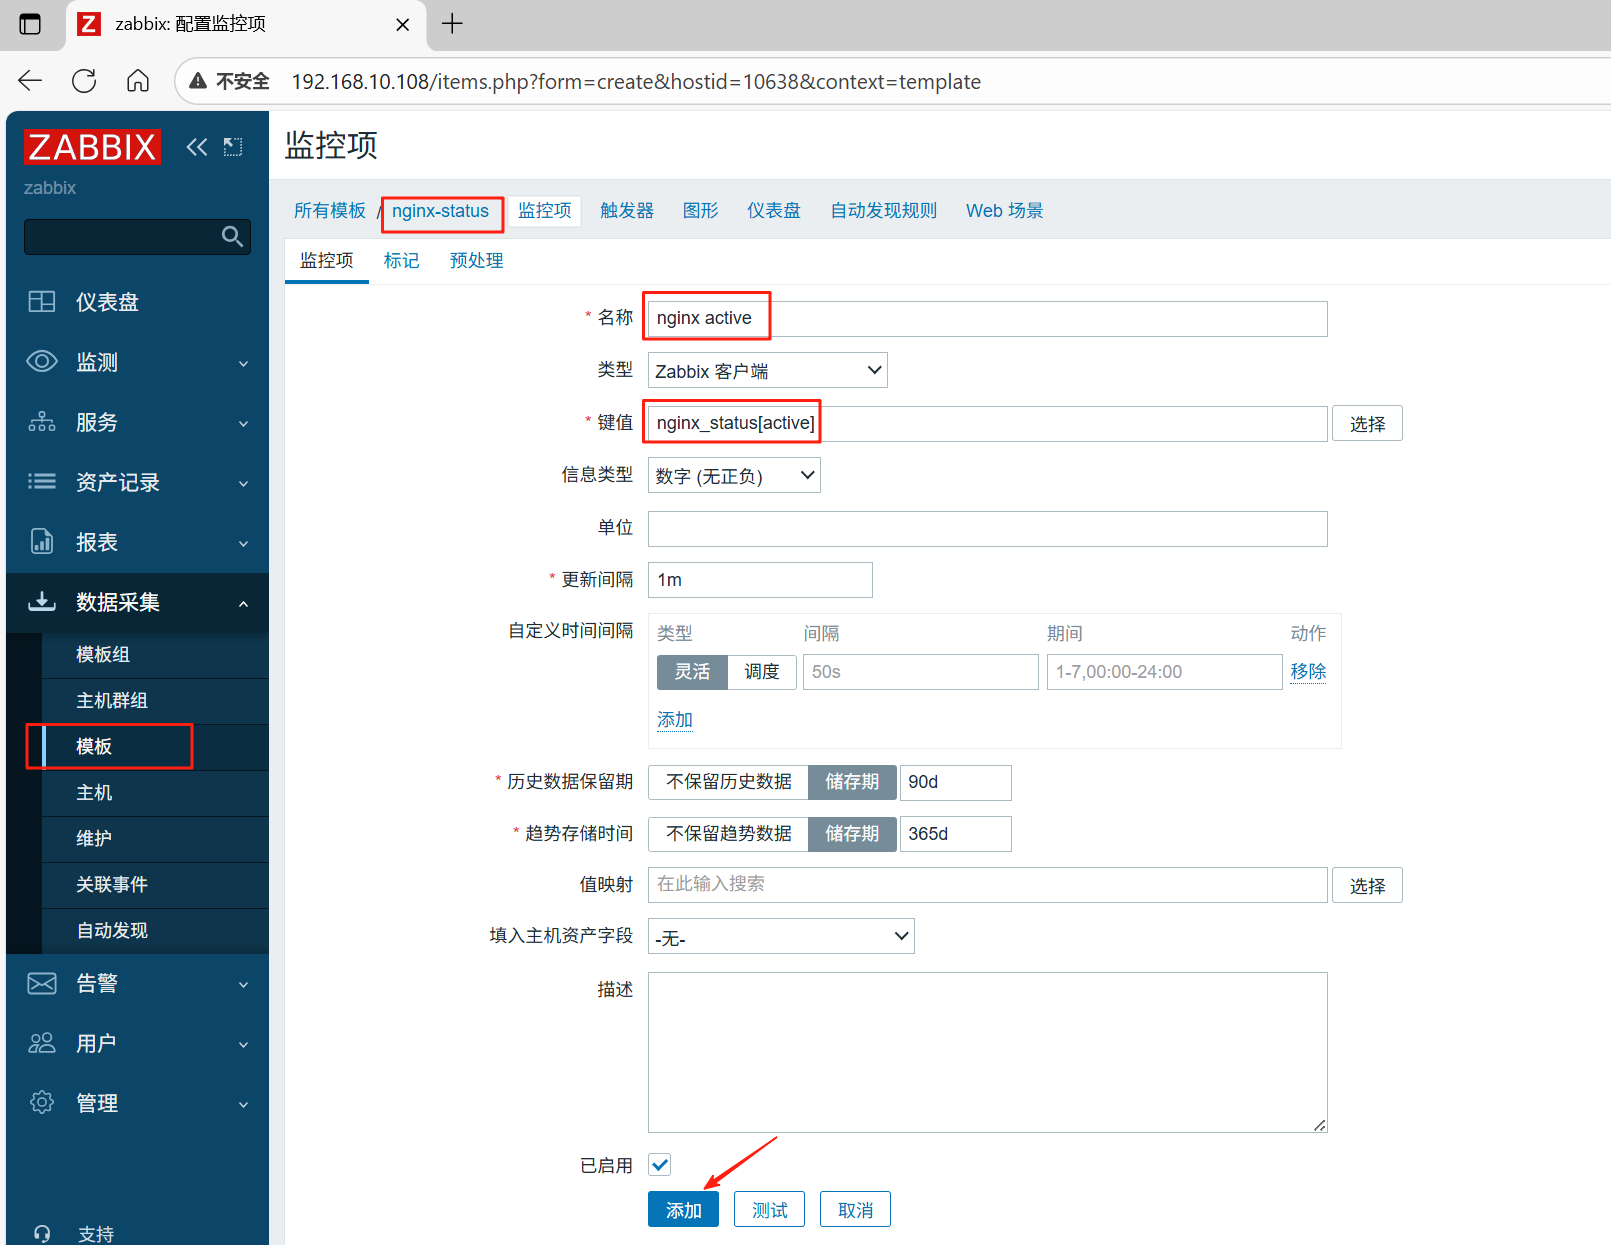Screen dimensions: 1611x1245
Task: Click the 报表 report icon
Action: click(42, 542)
